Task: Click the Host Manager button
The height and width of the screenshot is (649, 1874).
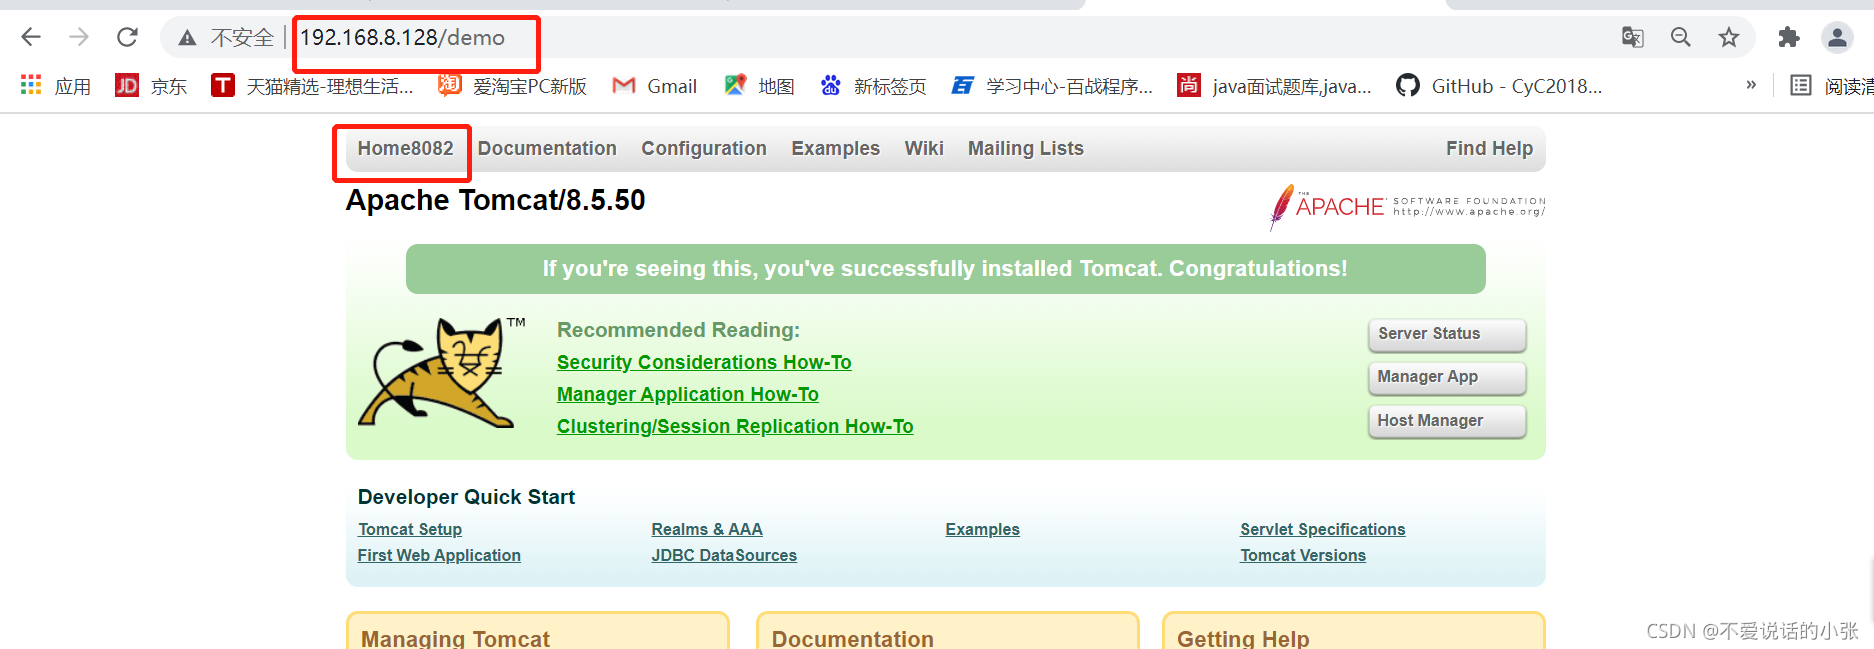Action: (x=1447, y=422)
